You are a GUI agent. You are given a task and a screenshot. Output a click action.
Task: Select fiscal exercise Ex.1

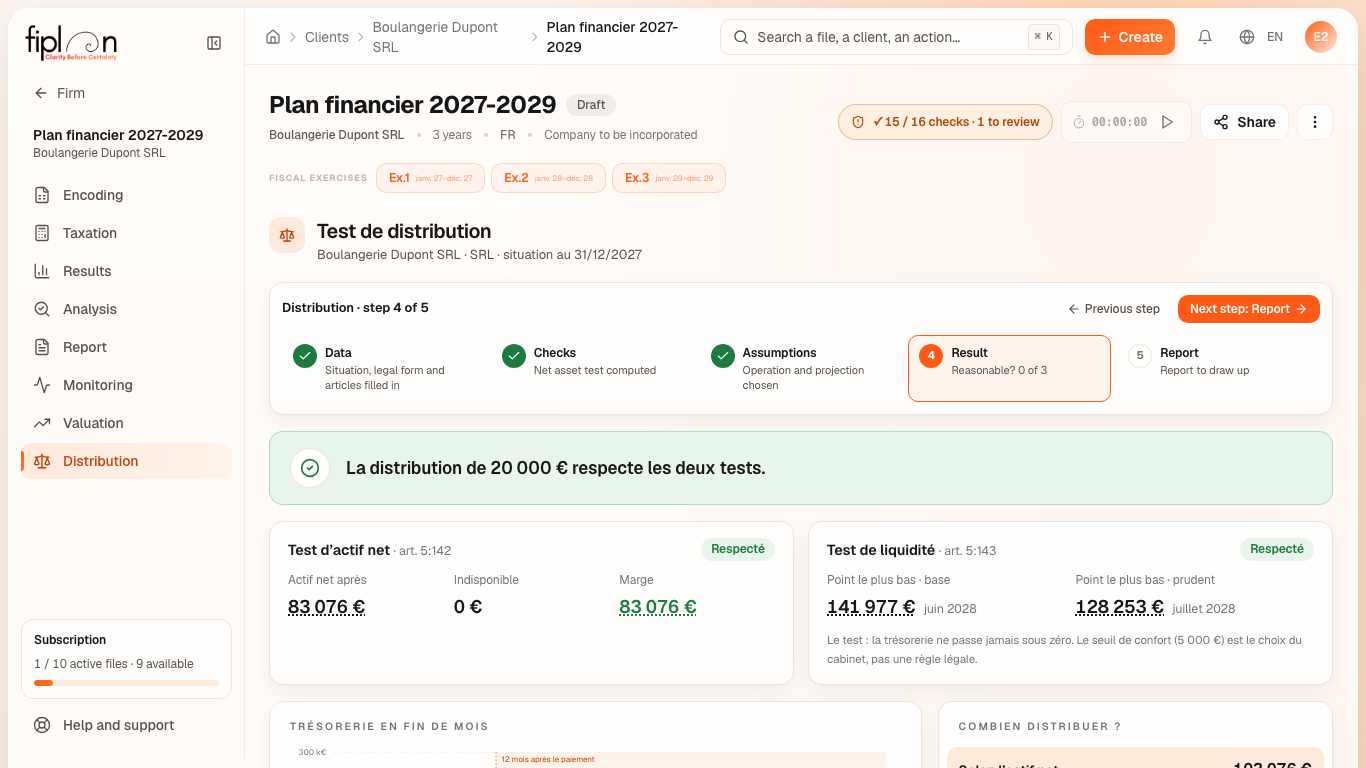pyautogui.click(x=431, y=178)
